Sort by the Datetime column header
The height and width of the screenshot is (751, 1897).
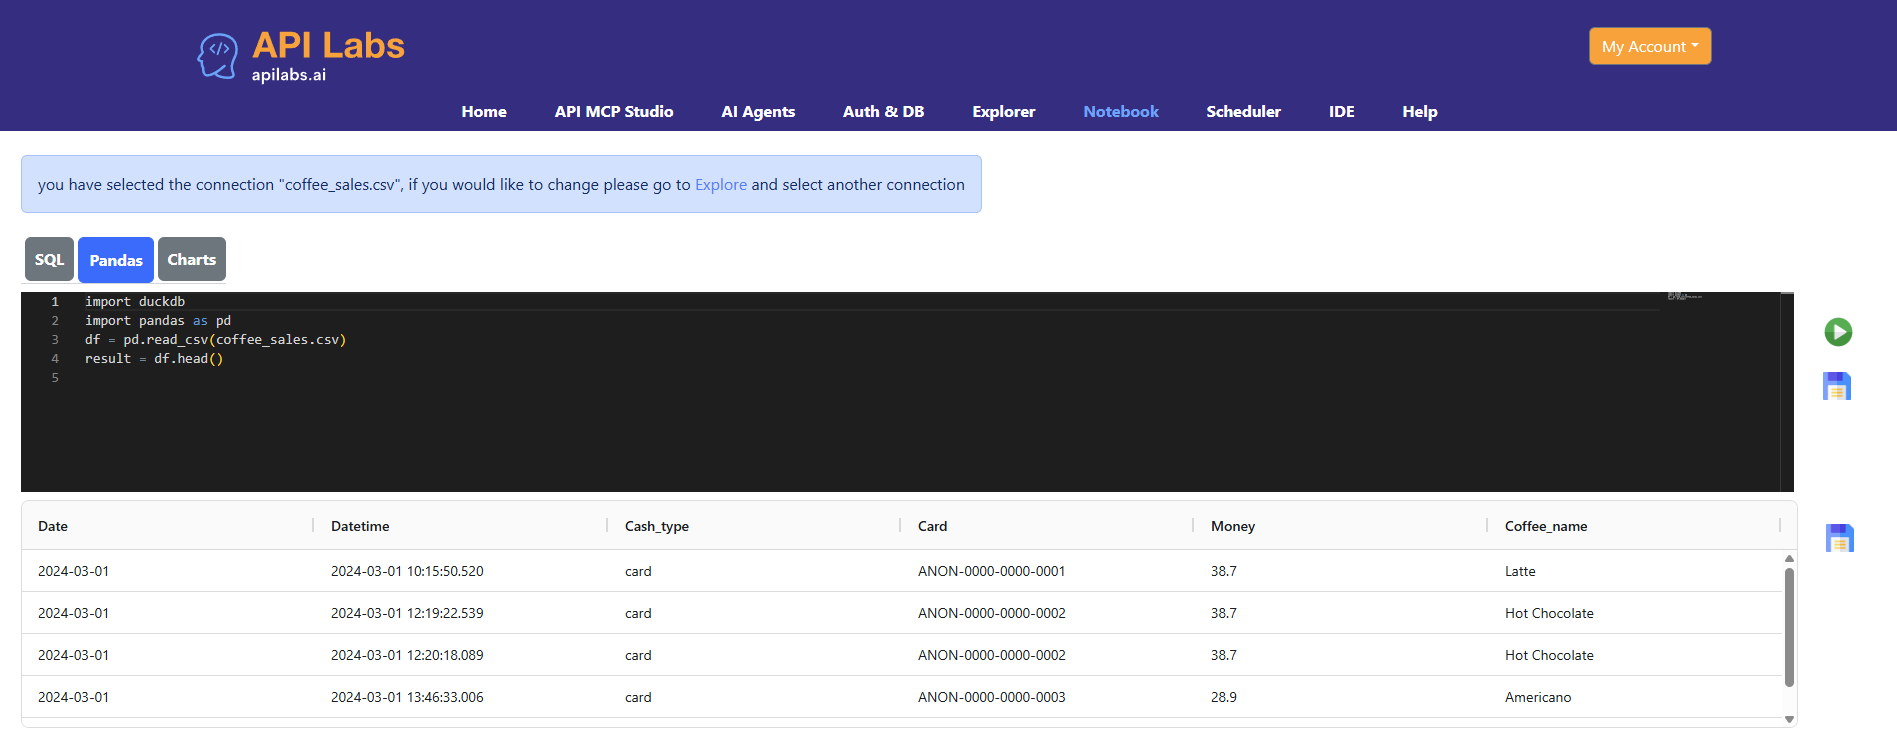click(x=360, y=526)
